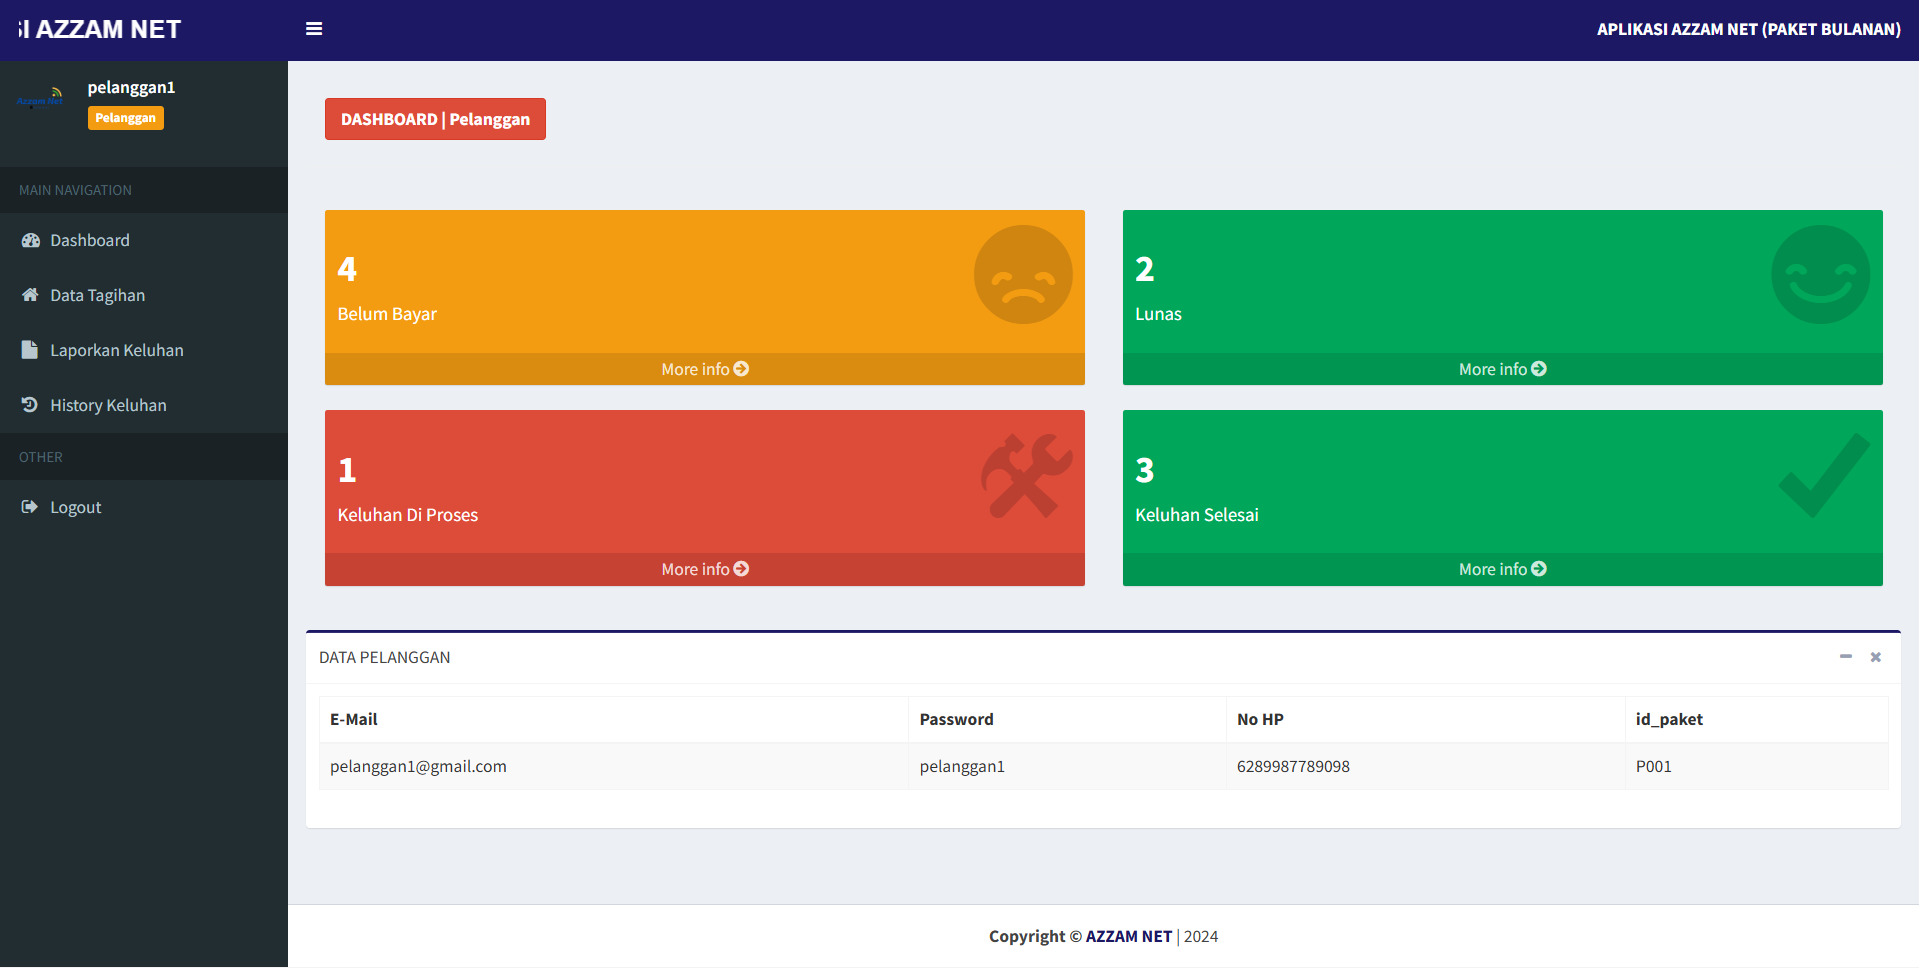Click the smiley icon on Lunas card
This screenshot has height=968, width=1919.
tap(1819, 275)
